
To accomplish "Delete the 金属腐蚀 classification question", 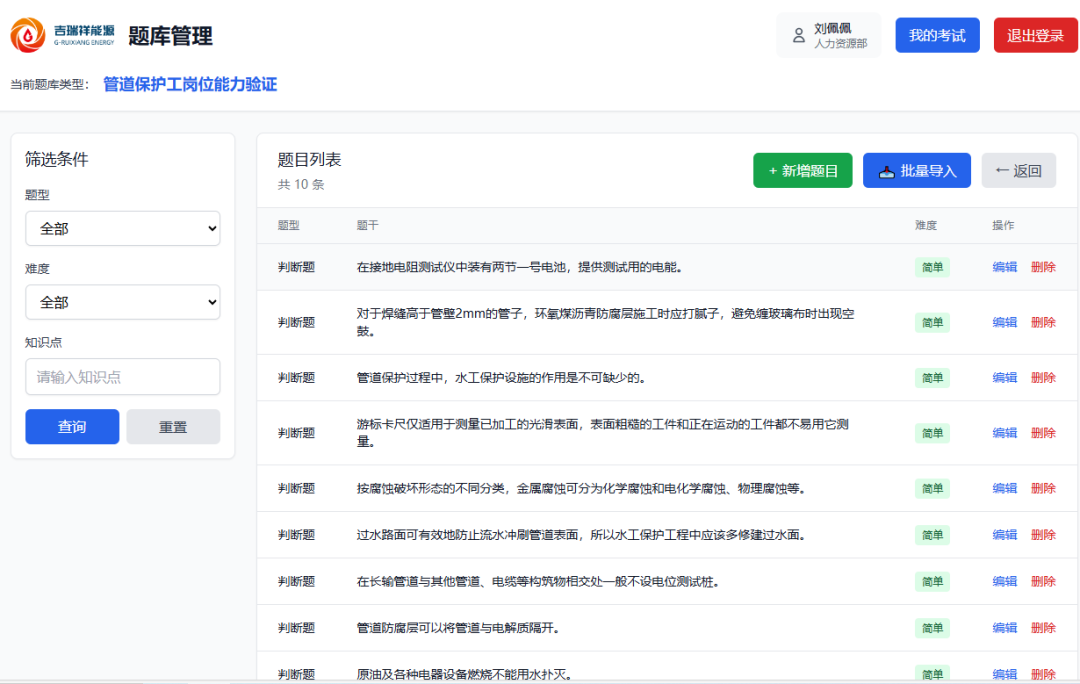I will click(x=1043, y=488).
